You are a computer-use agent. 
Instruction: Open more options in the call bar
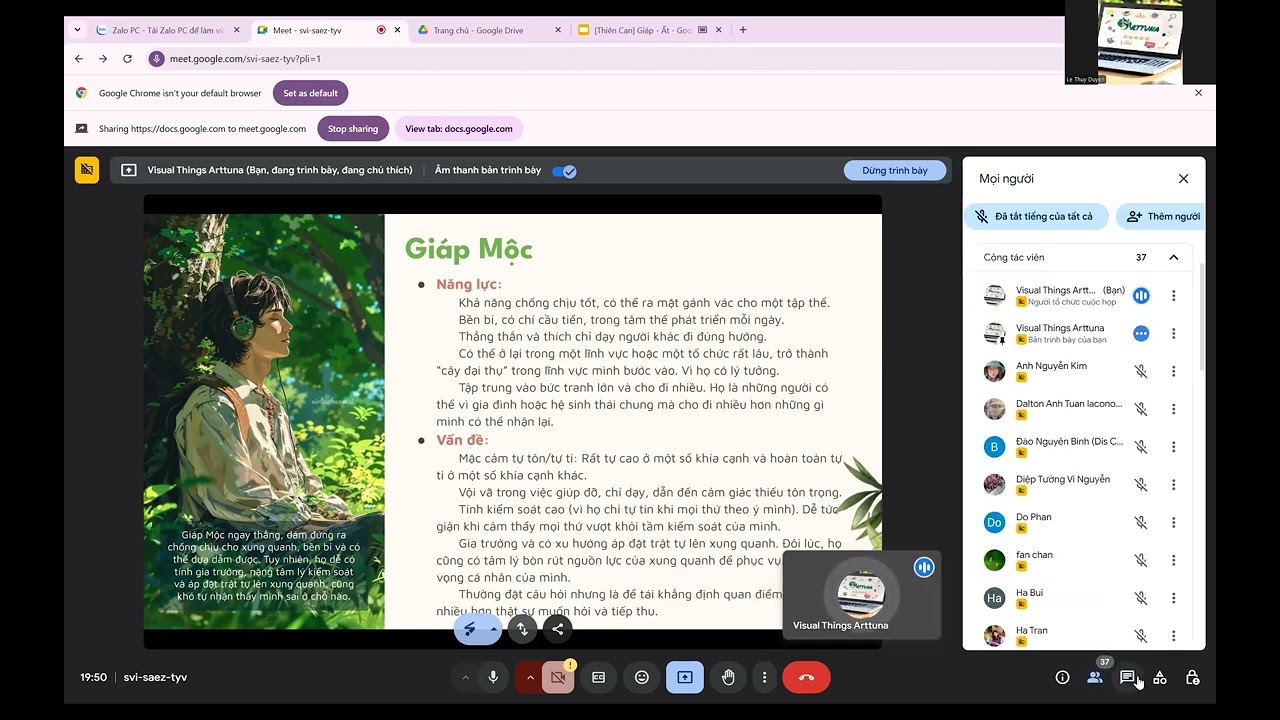765,677
